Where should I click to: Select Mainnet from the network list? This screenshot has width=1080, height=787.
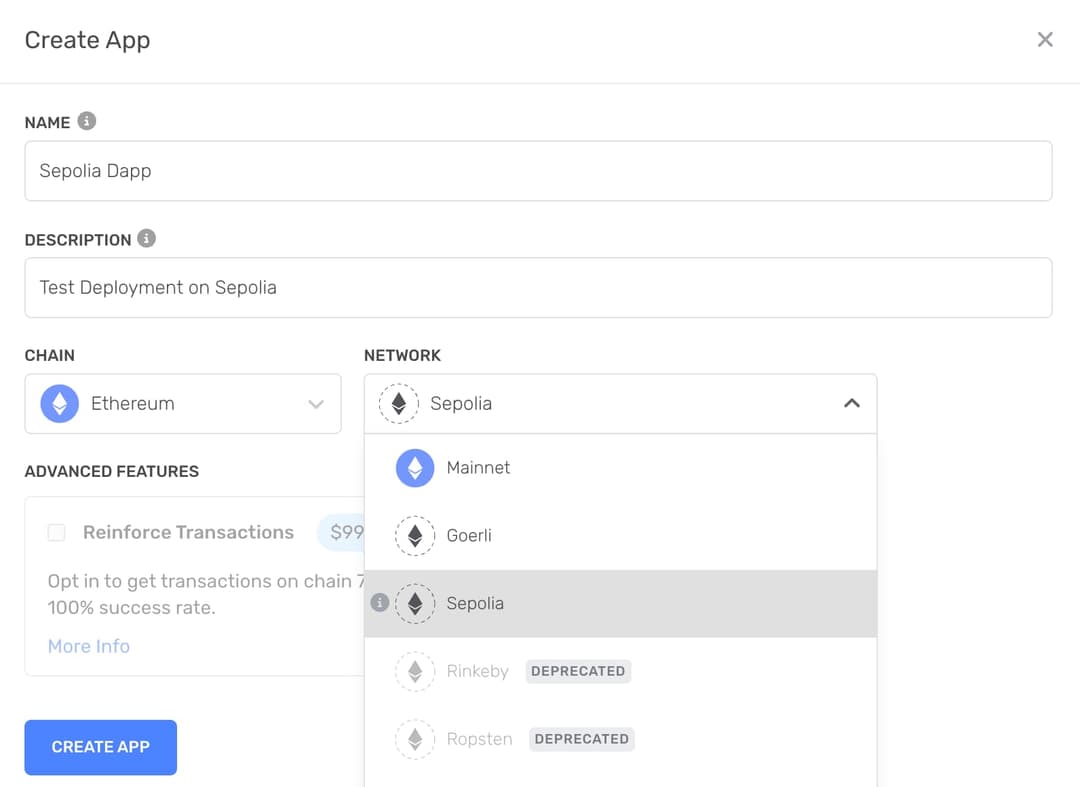479,468
